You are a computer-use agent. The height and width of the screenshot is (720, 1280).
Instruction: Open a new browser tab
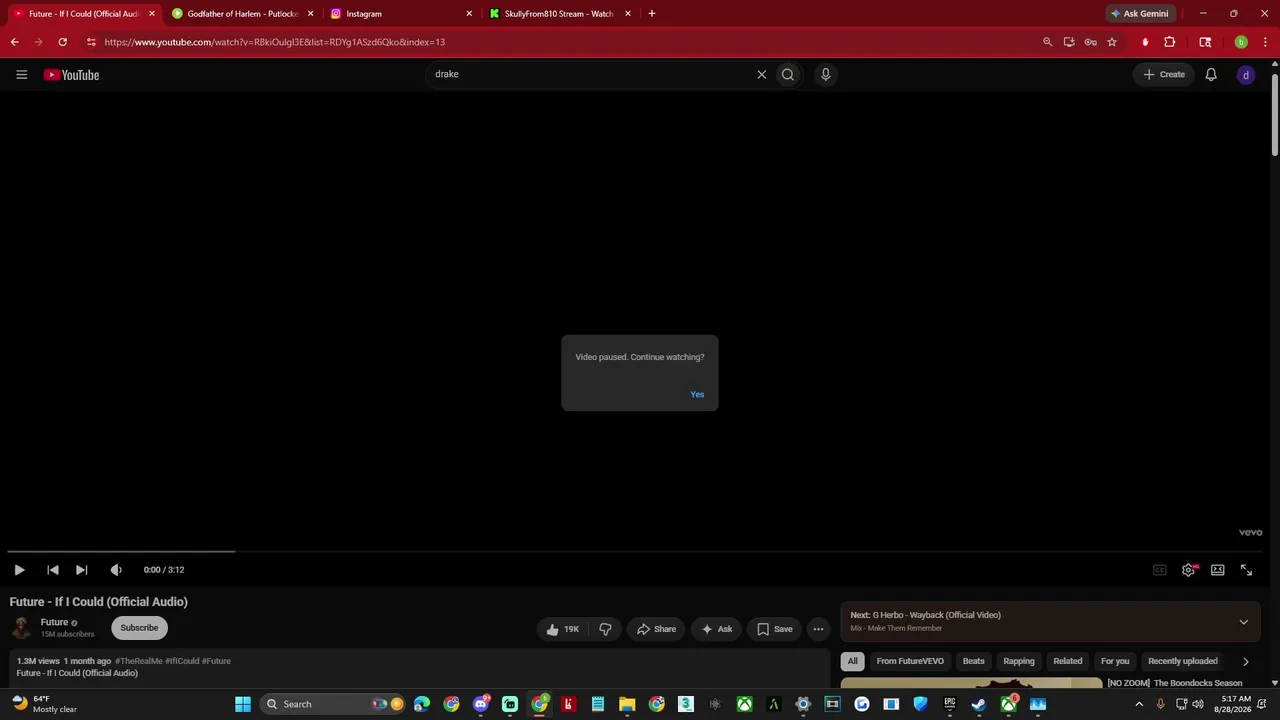click(652, 14)
